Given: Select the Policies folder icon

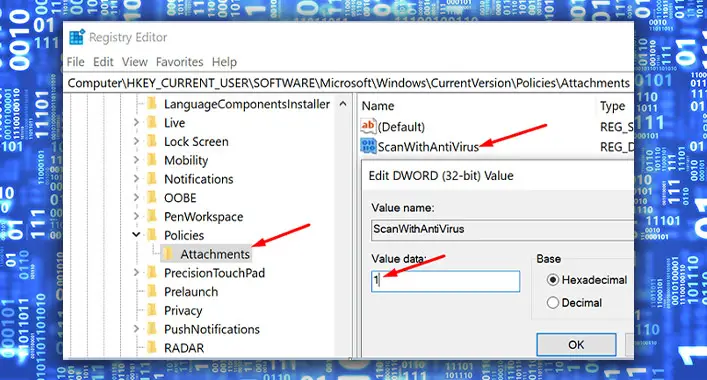Looking at the screenshot, I should (x=152, y=235).
